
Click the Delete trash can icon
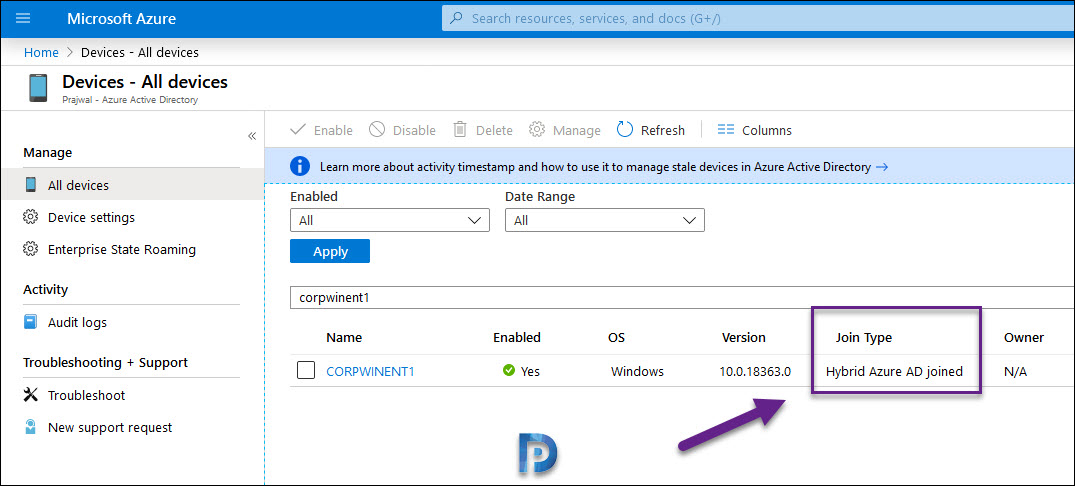point(460,130)
